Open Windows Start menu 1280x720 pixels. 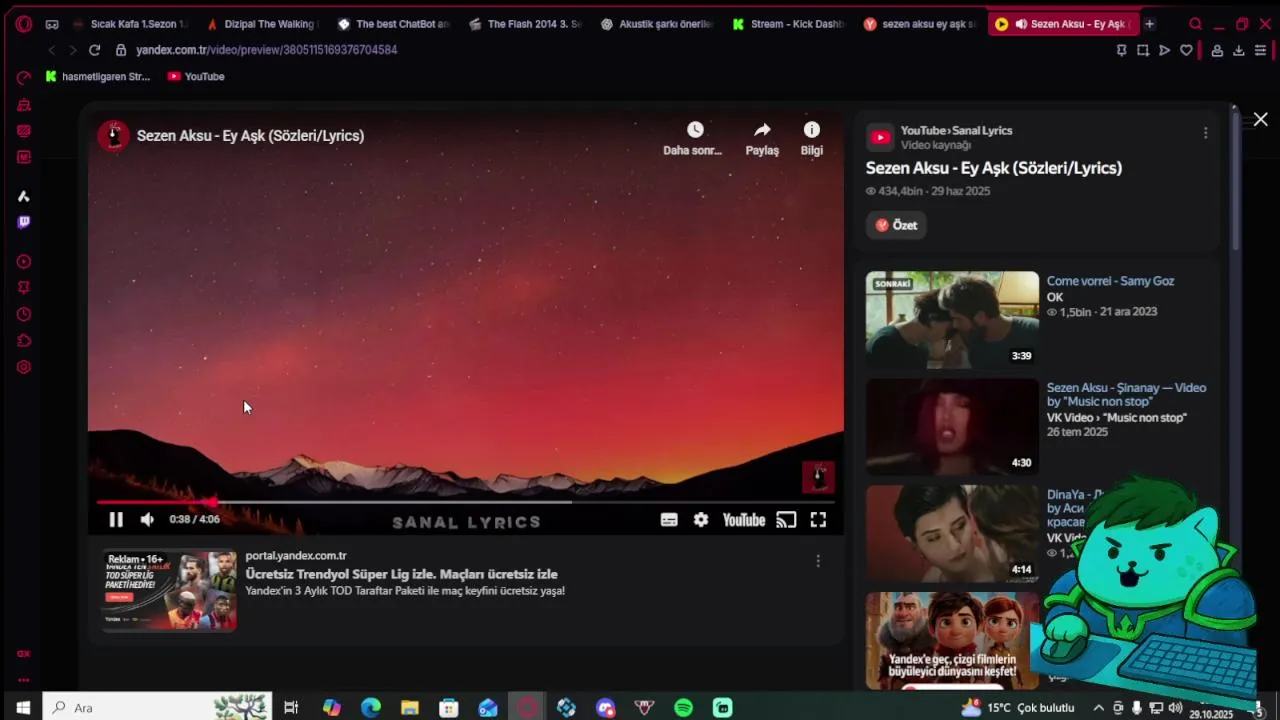[x=23, y=708]
